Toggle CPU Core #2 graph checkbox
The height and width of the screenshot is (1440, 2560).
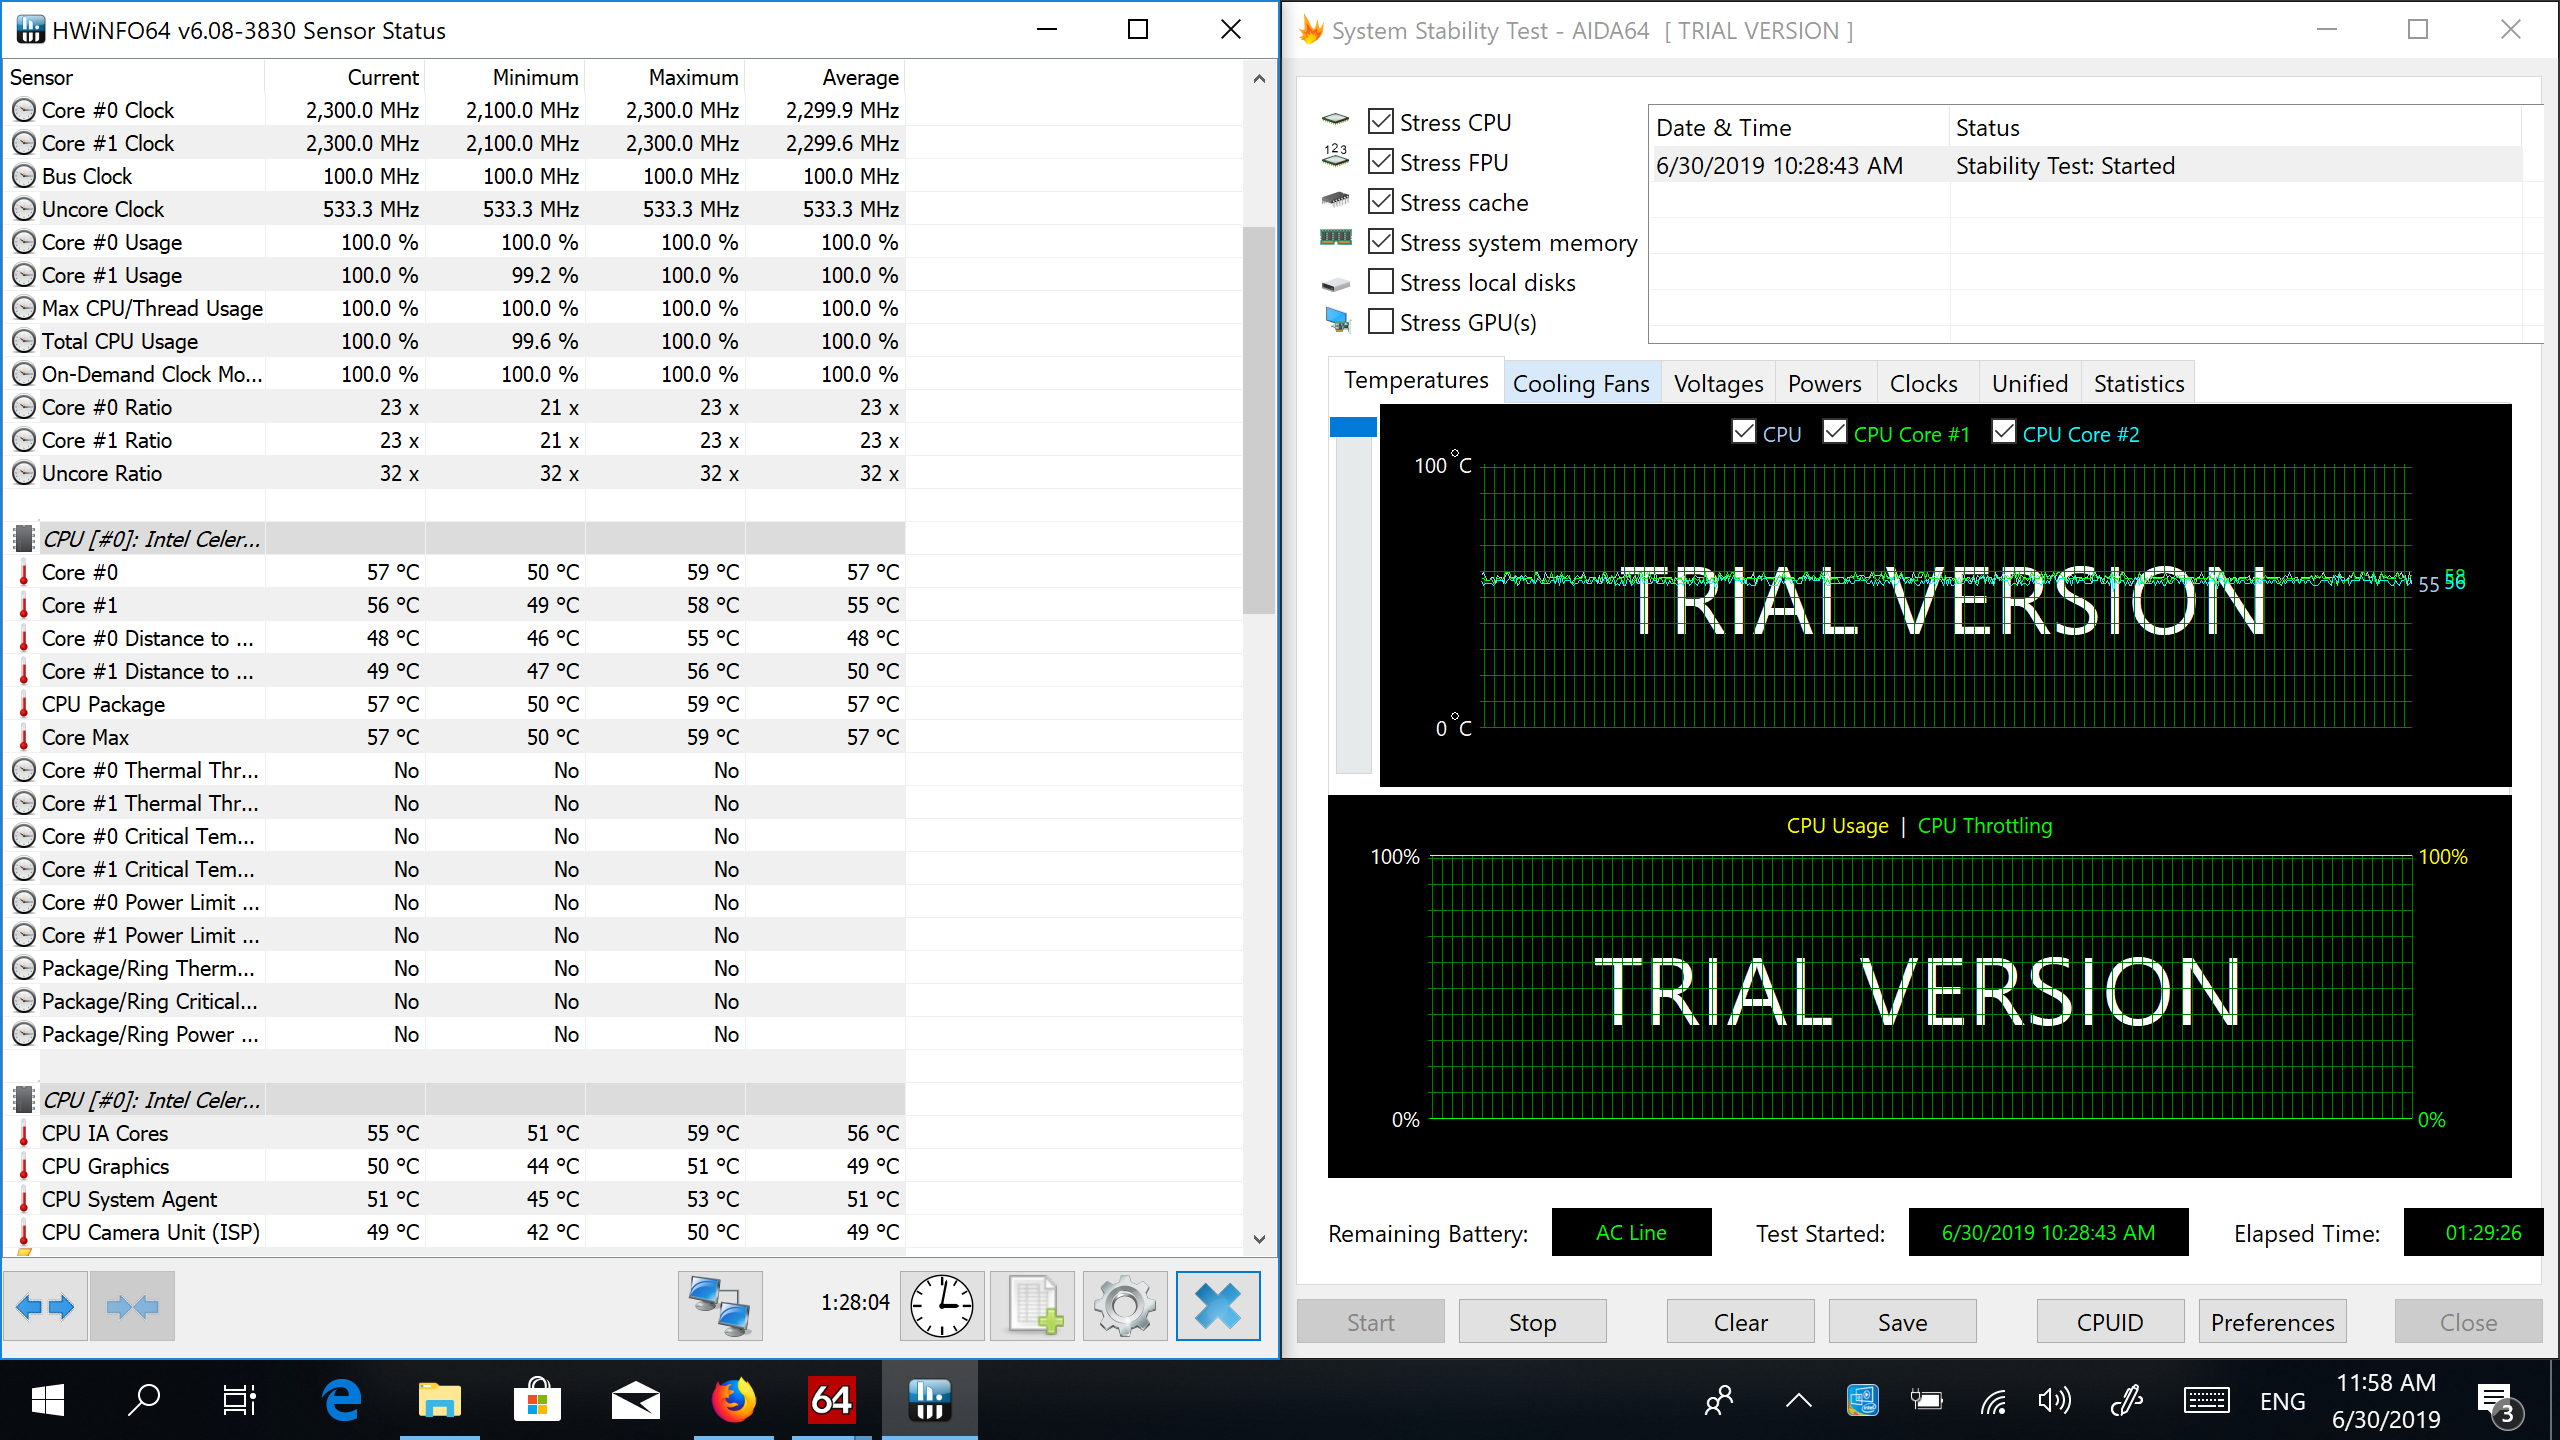(2004, 432)
